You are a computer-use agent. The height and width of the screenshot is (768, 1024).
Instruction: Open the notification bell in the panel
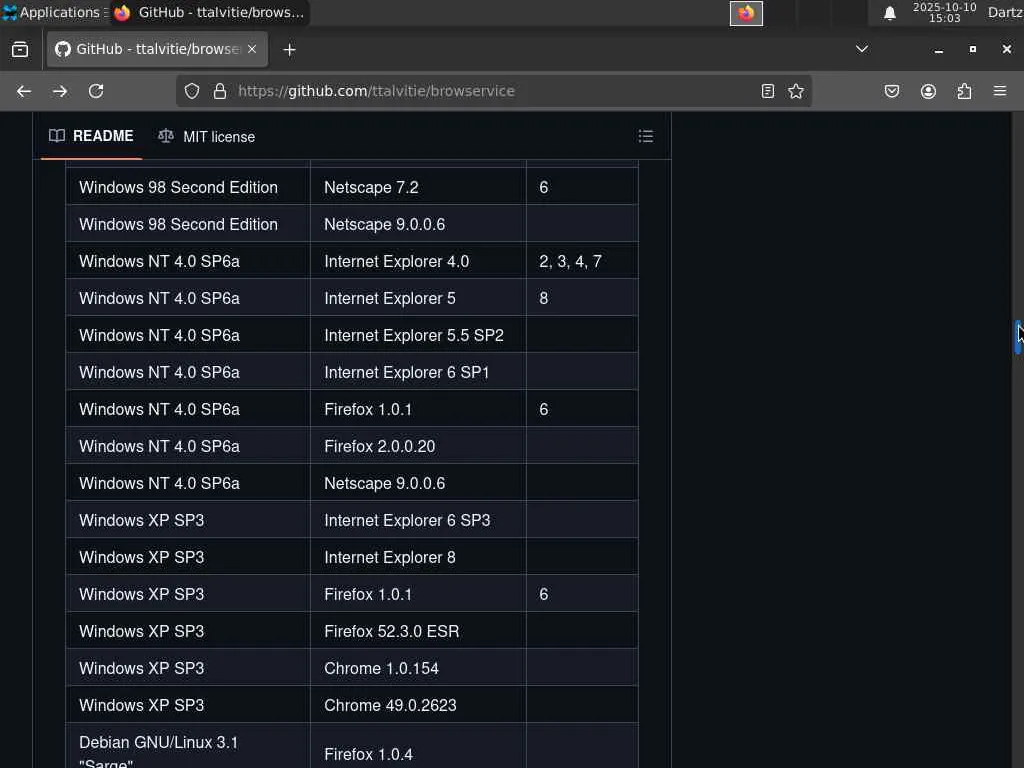tap(889, 13)
